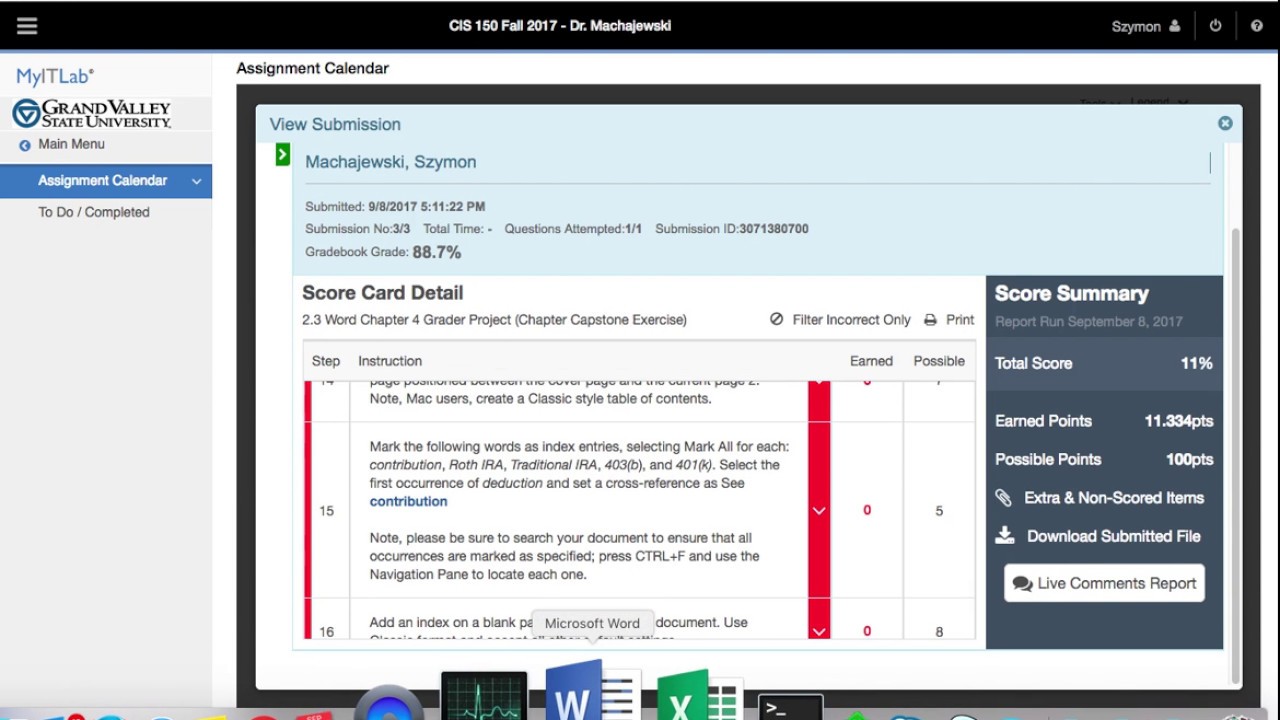Open To Do / Completed page

click(x=94, y=212)
